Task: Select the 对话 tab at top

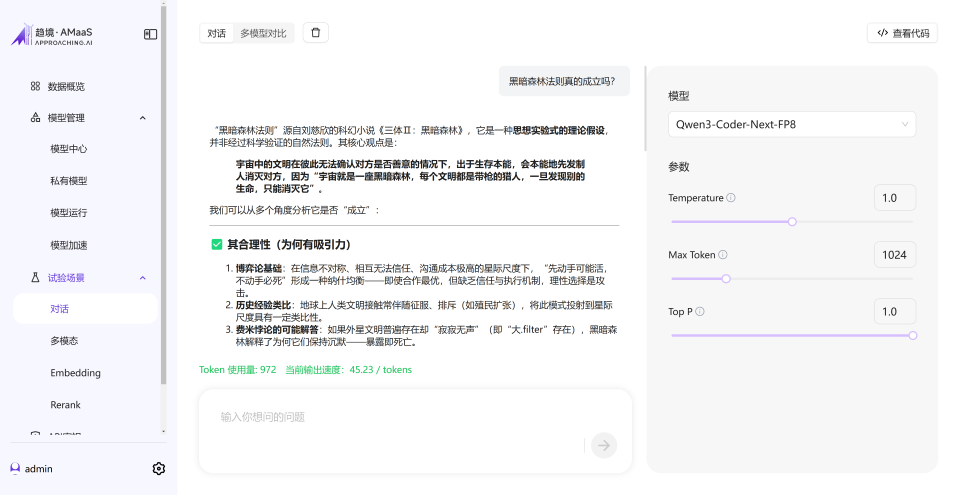Action: click(216, 33)
